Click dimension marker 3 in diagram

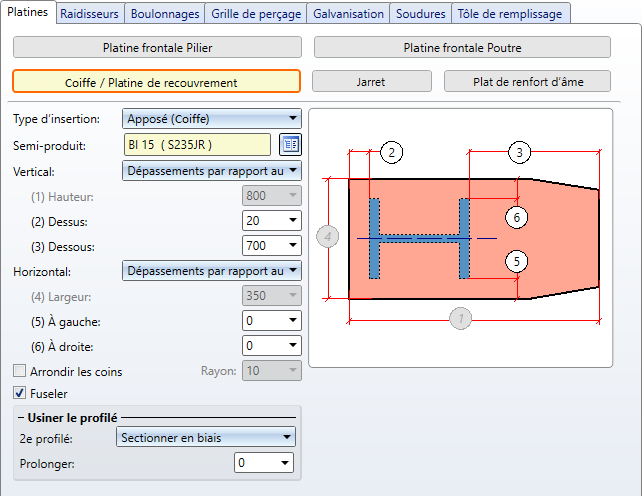coord(518,152)
